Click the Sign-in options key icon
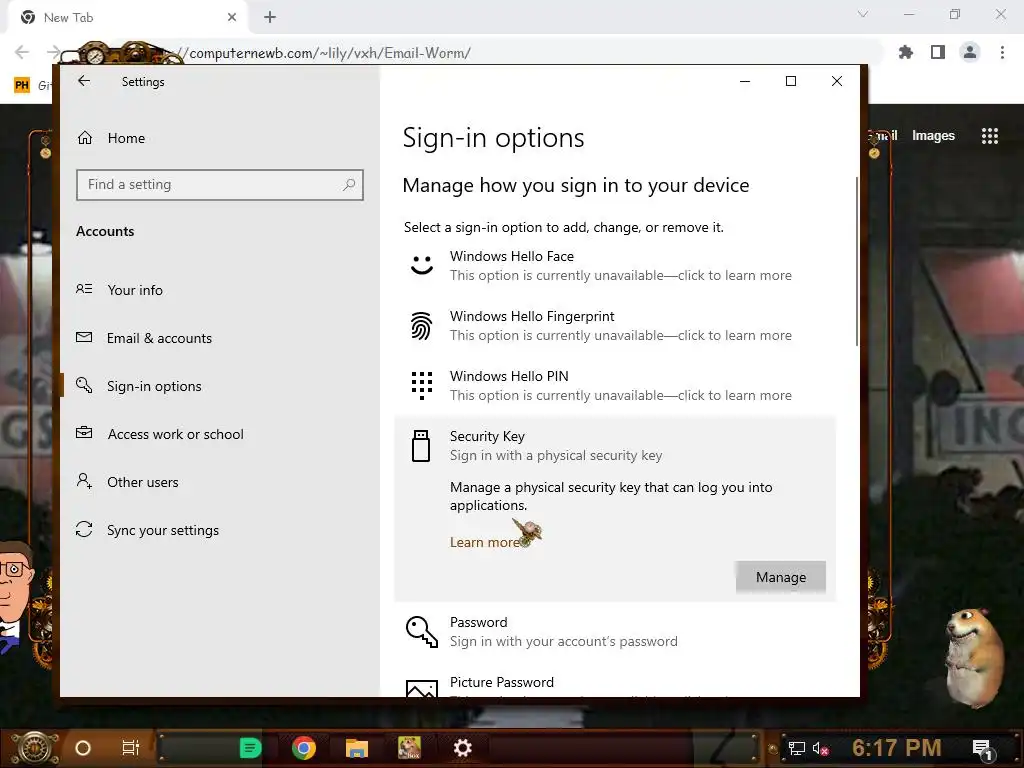This screenshot has width=1024, height=768. pyautogui.click(x=84, y=385)
